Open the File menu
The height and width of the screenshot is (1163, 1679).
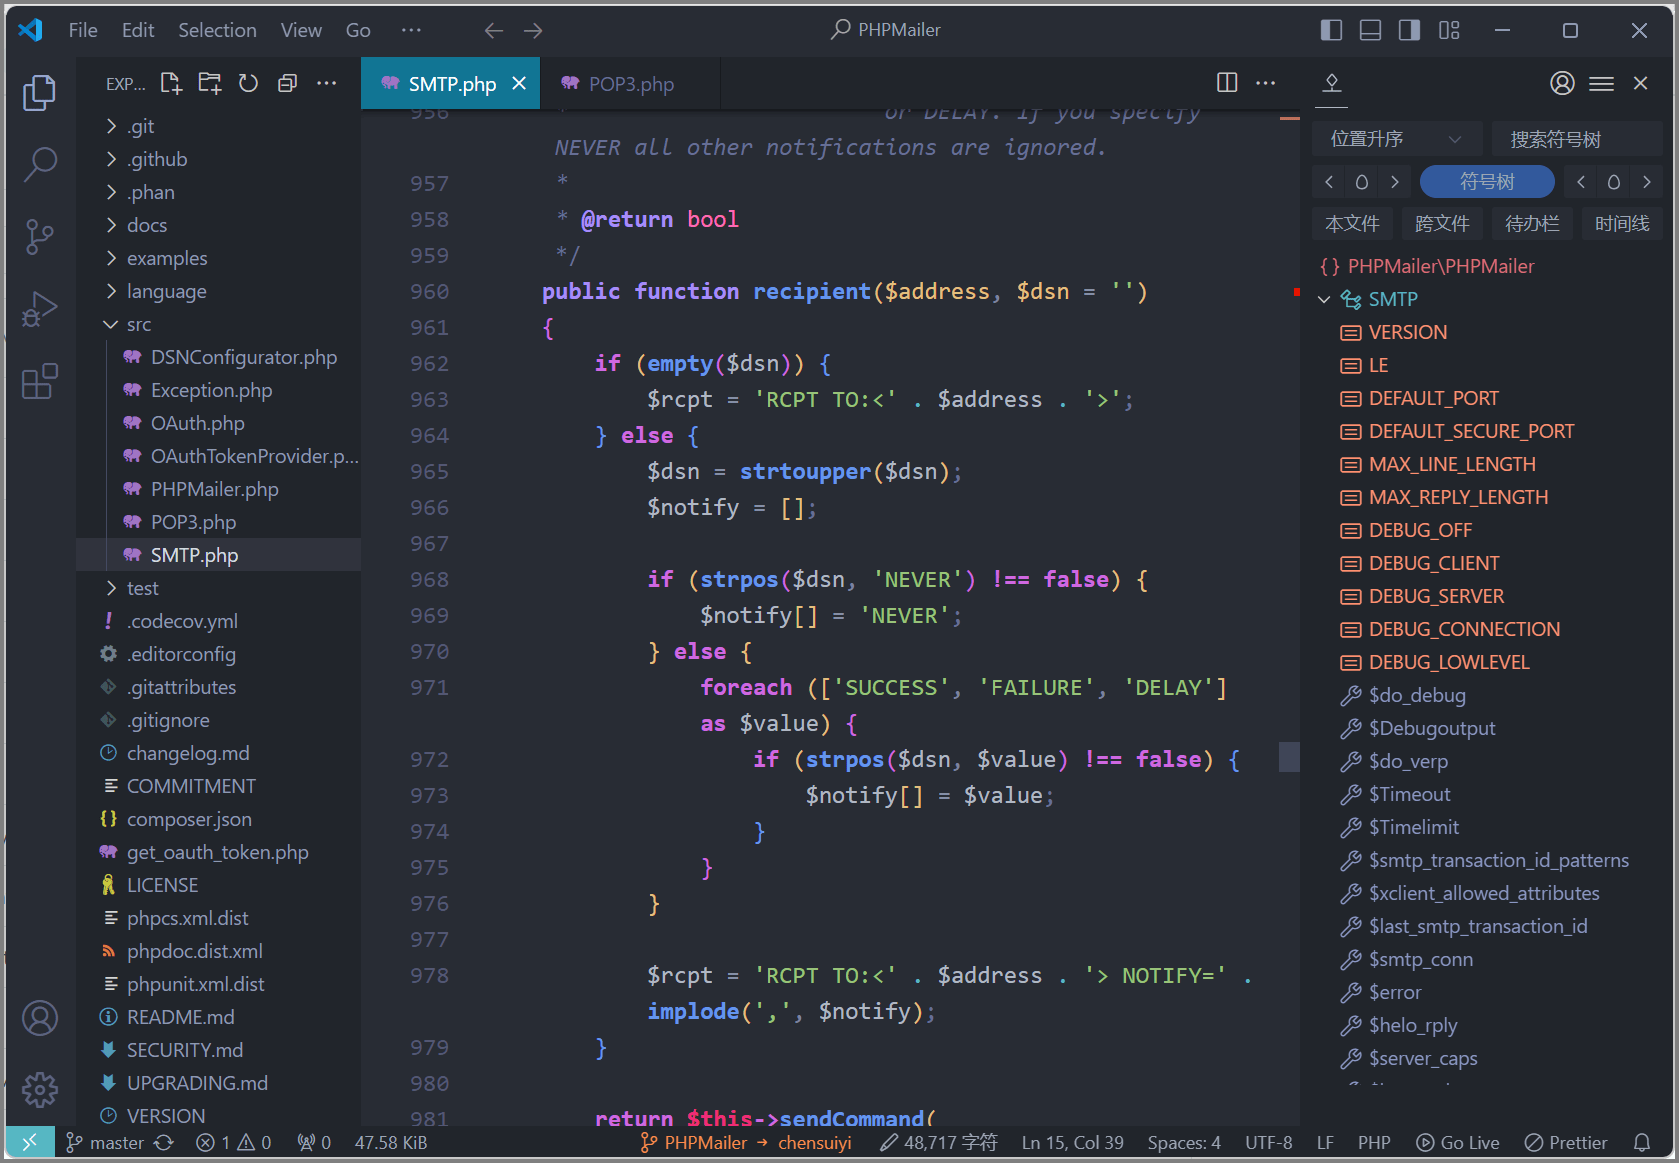[83, 31]
